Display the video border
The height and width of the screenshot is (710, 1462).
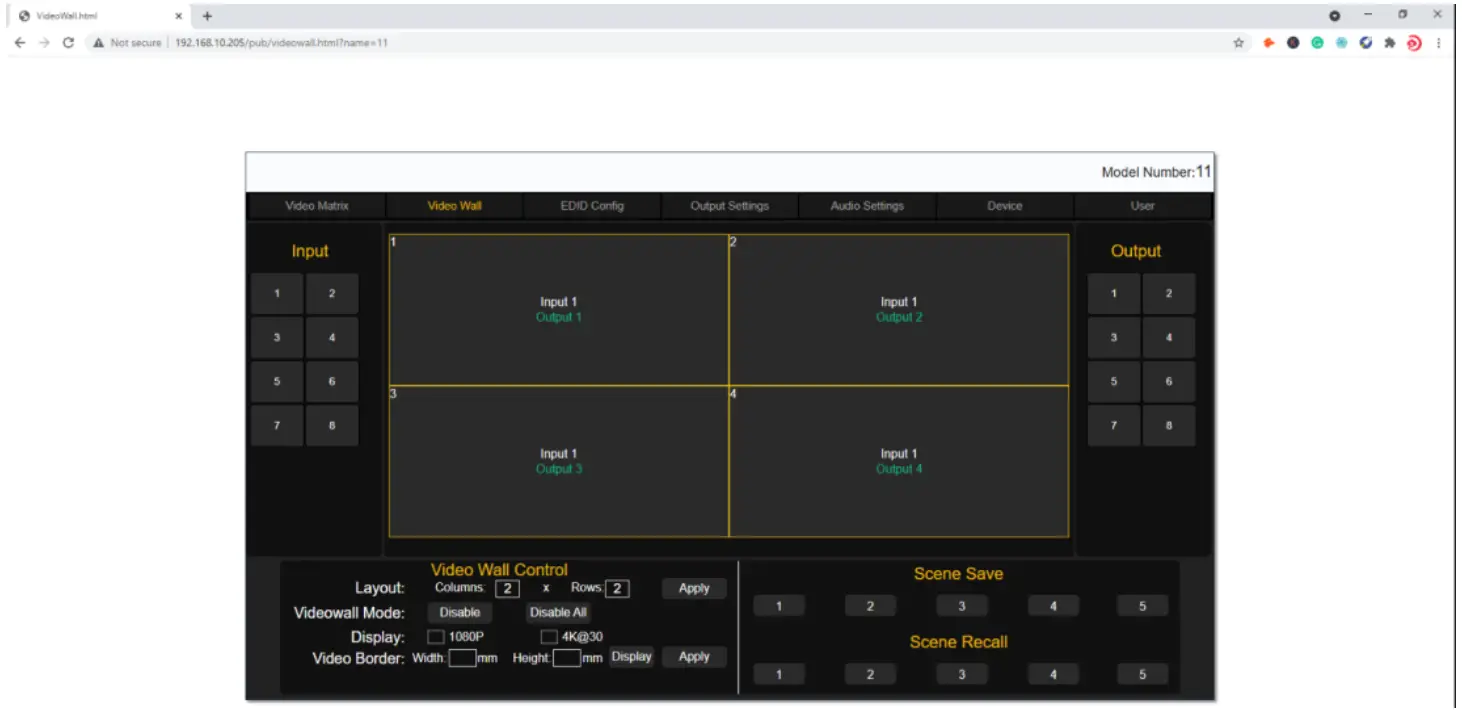pos(631,657)
